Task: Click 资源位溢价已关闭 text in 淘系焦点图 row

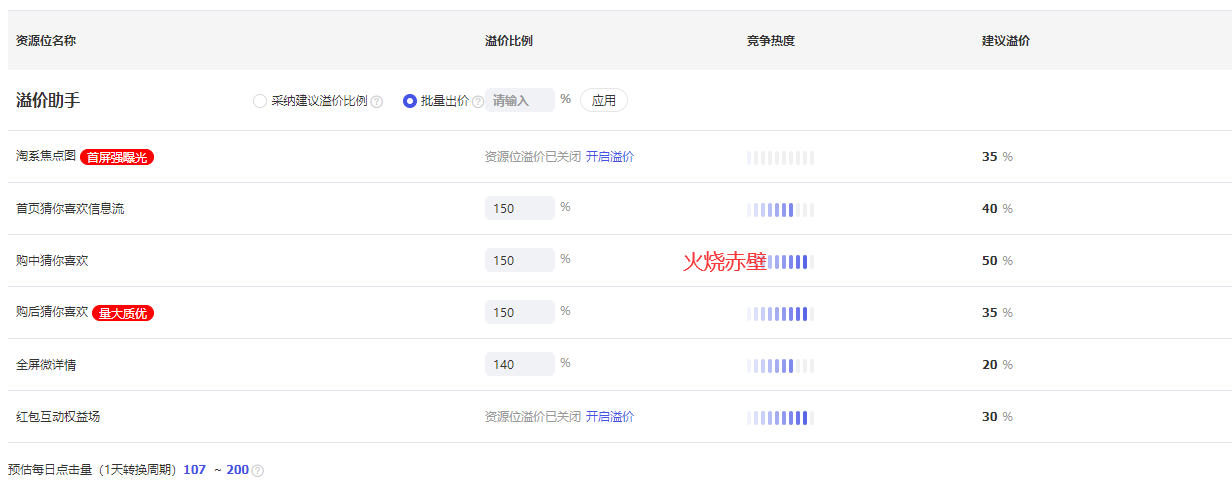Action: (533, 157)
